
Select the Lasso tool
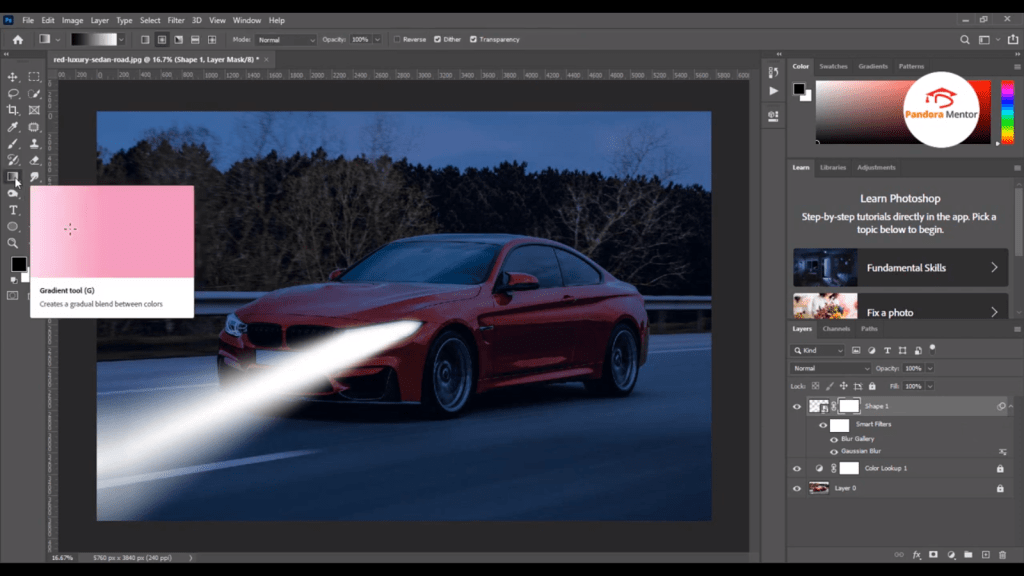pyautogui.click(x=13, y=93)
